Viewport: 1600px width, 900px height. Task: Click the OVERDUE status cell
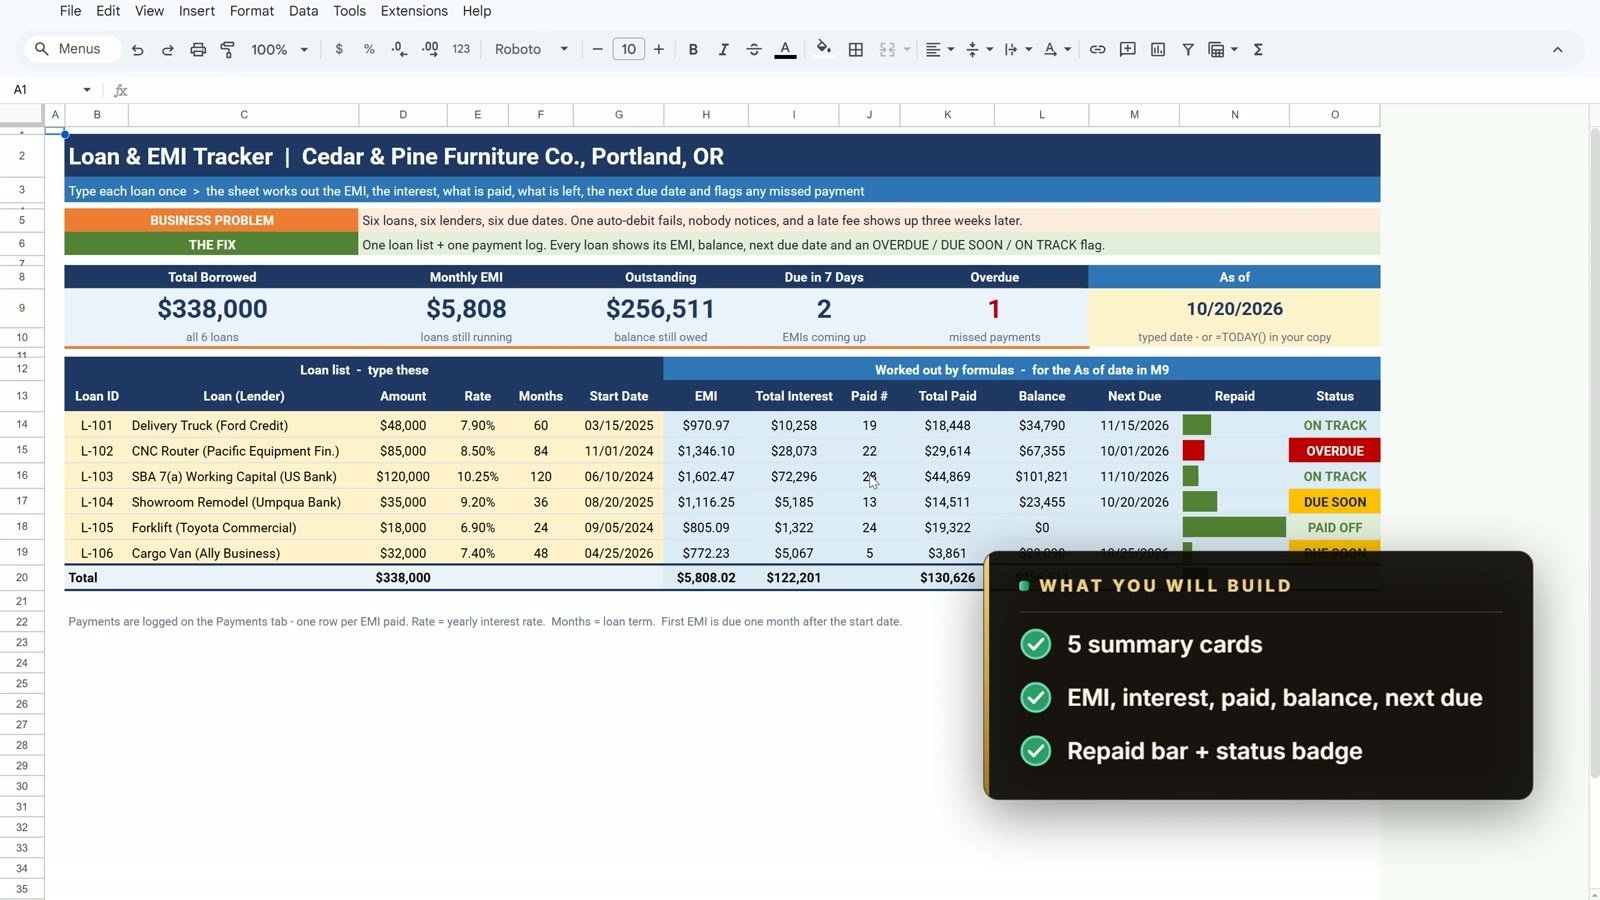pos(1335,451)
